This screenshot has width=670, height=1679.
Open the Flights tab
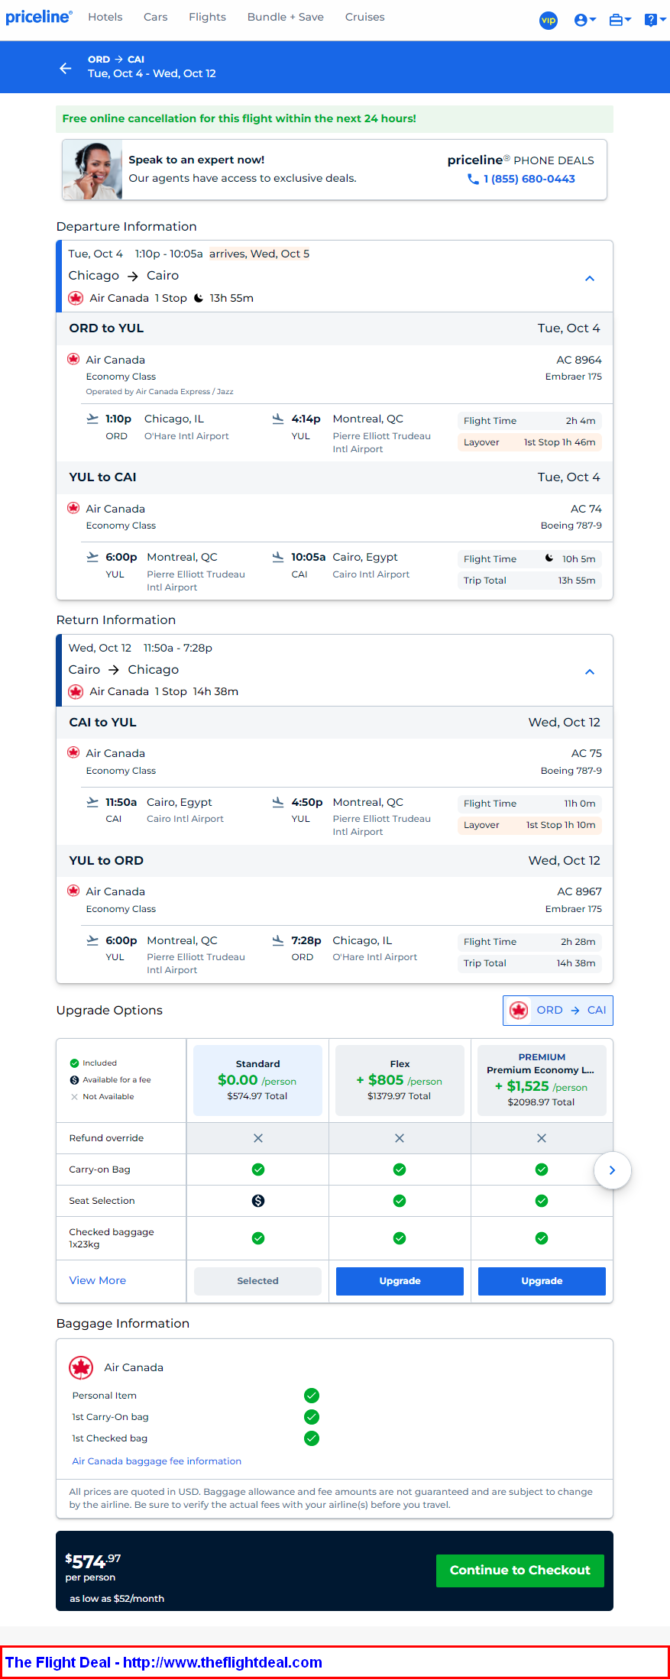(x=207, y=17)
